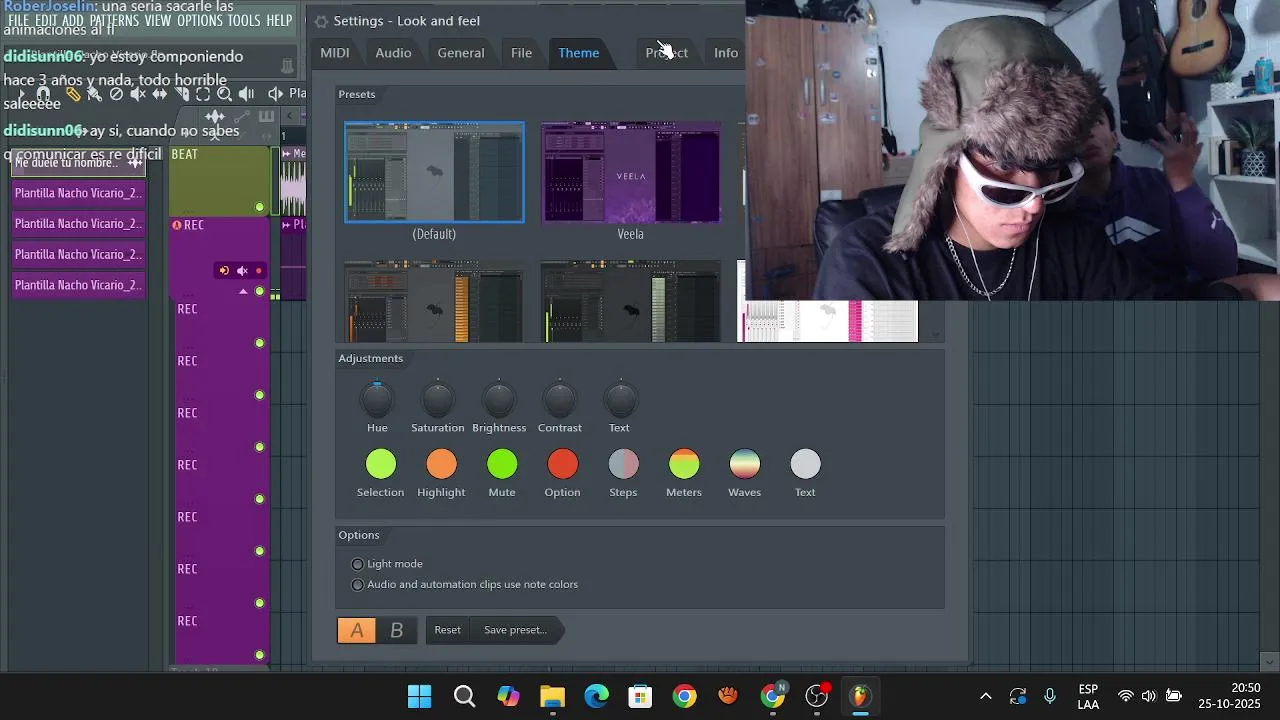Screen dimensions: 1280x720
Task: Enable the Light mode option
Action: [x=387, y=564]
